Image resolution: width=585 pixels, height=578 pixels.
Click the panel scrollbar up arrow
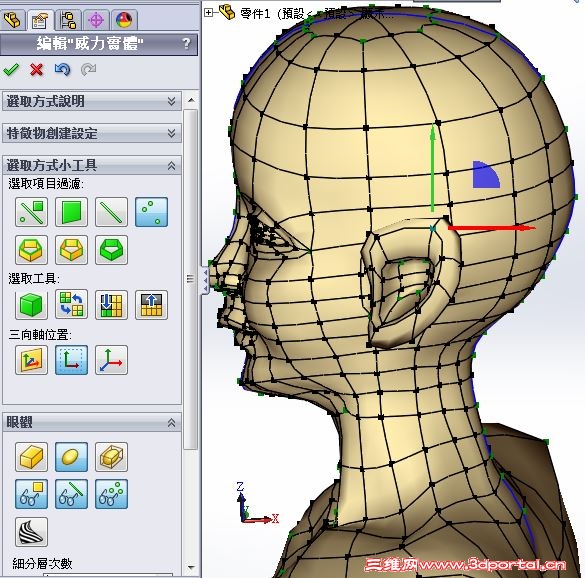pyautogui.click(x=191, y=100)
